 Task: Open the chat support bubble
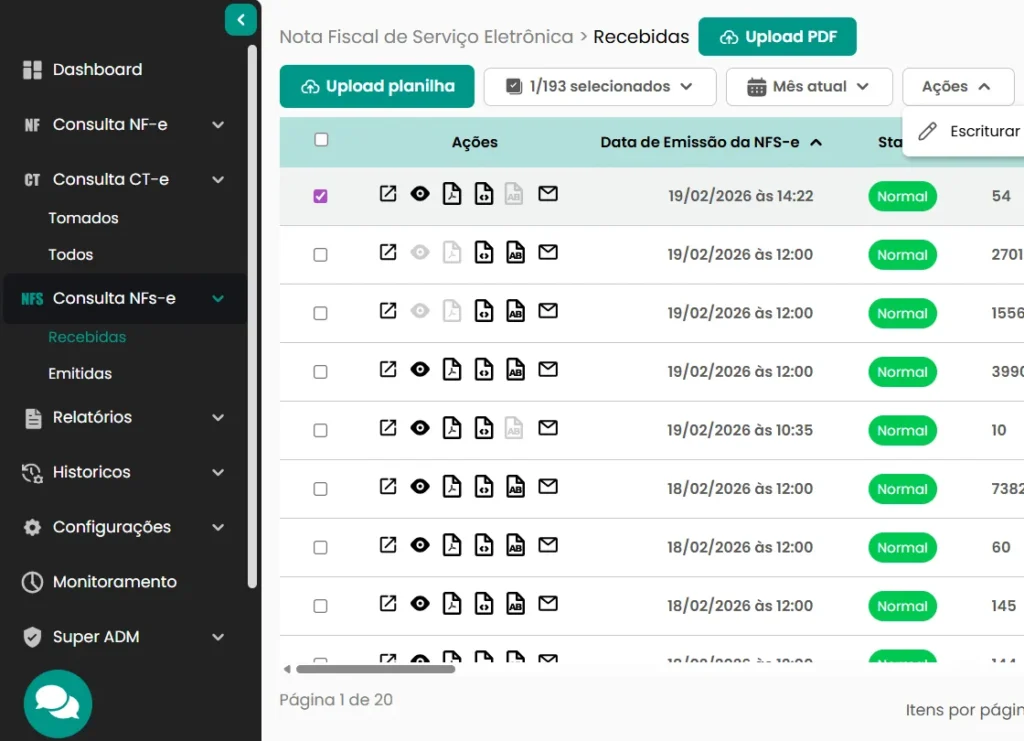[x=58, y=703]
